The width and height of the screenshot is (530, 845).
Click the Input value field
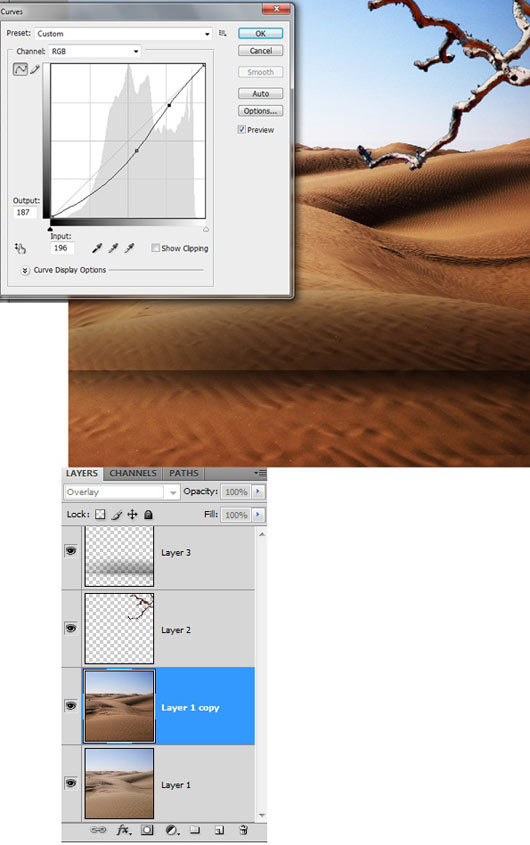point(62,248)
